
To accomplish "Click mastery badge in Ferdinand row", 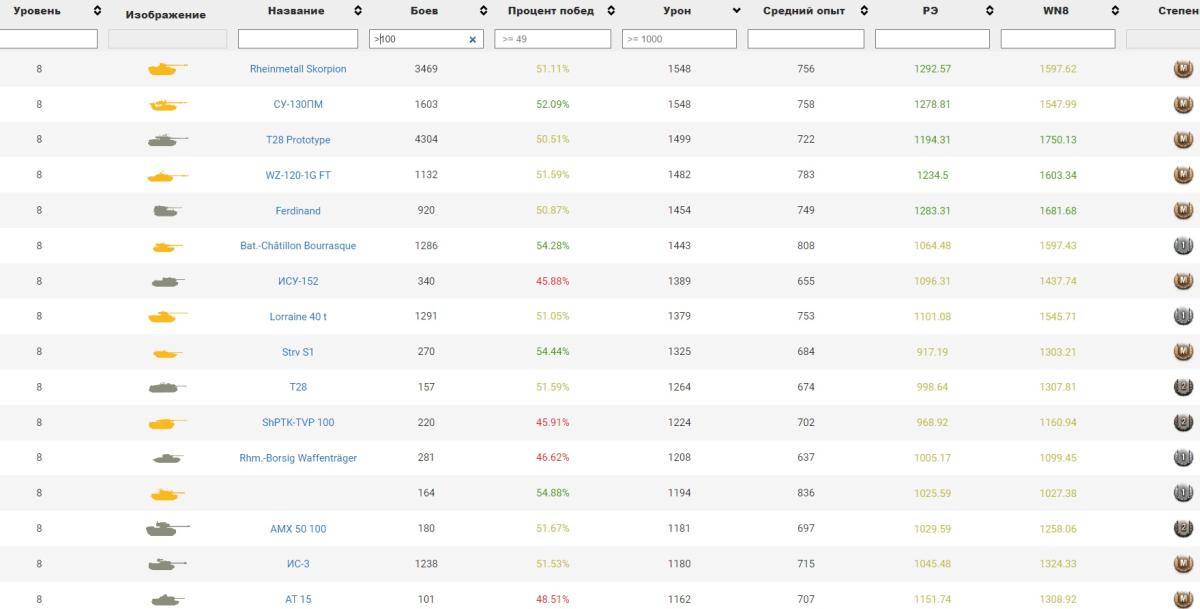I will click(x=1183, y=211).
